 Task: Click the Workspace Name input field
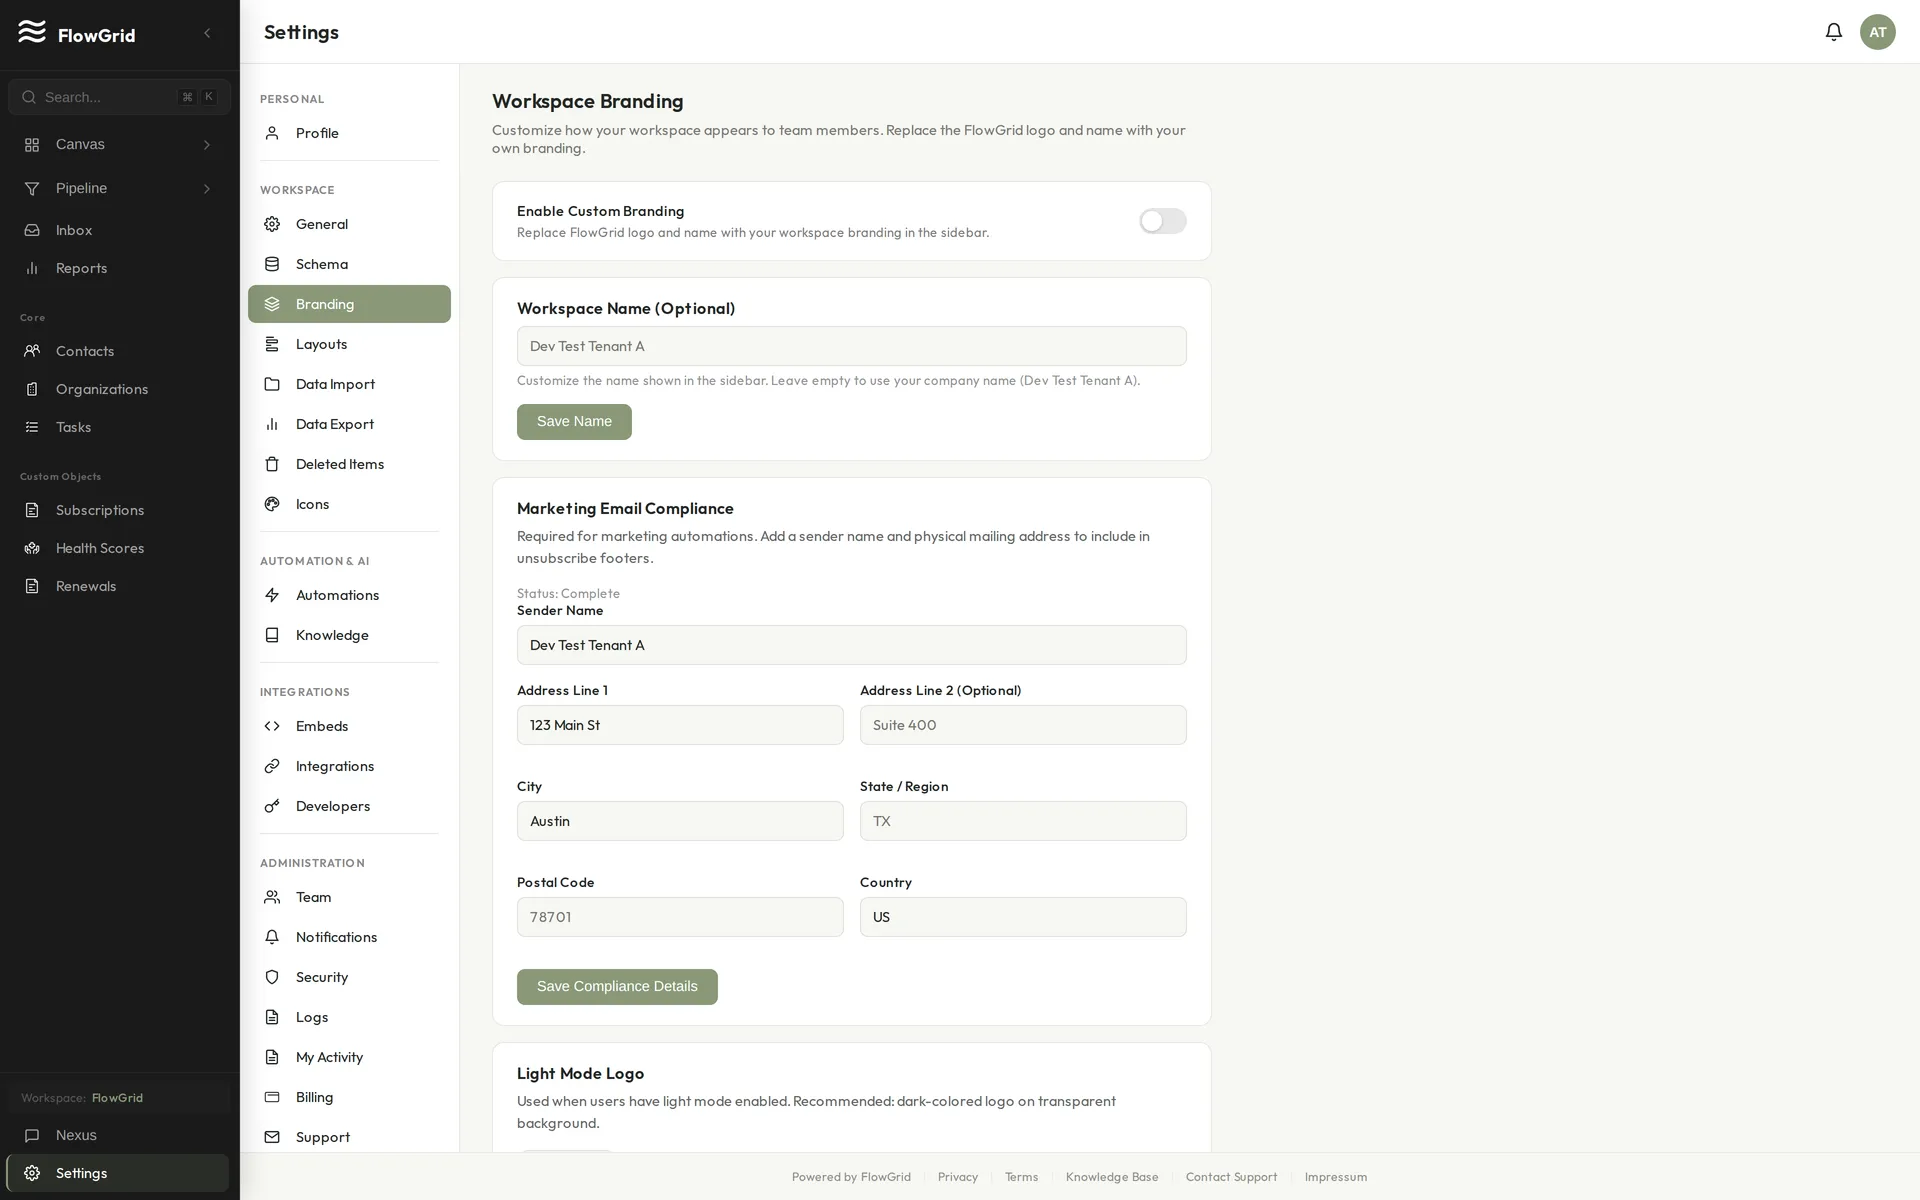click(x=851, y=346)
